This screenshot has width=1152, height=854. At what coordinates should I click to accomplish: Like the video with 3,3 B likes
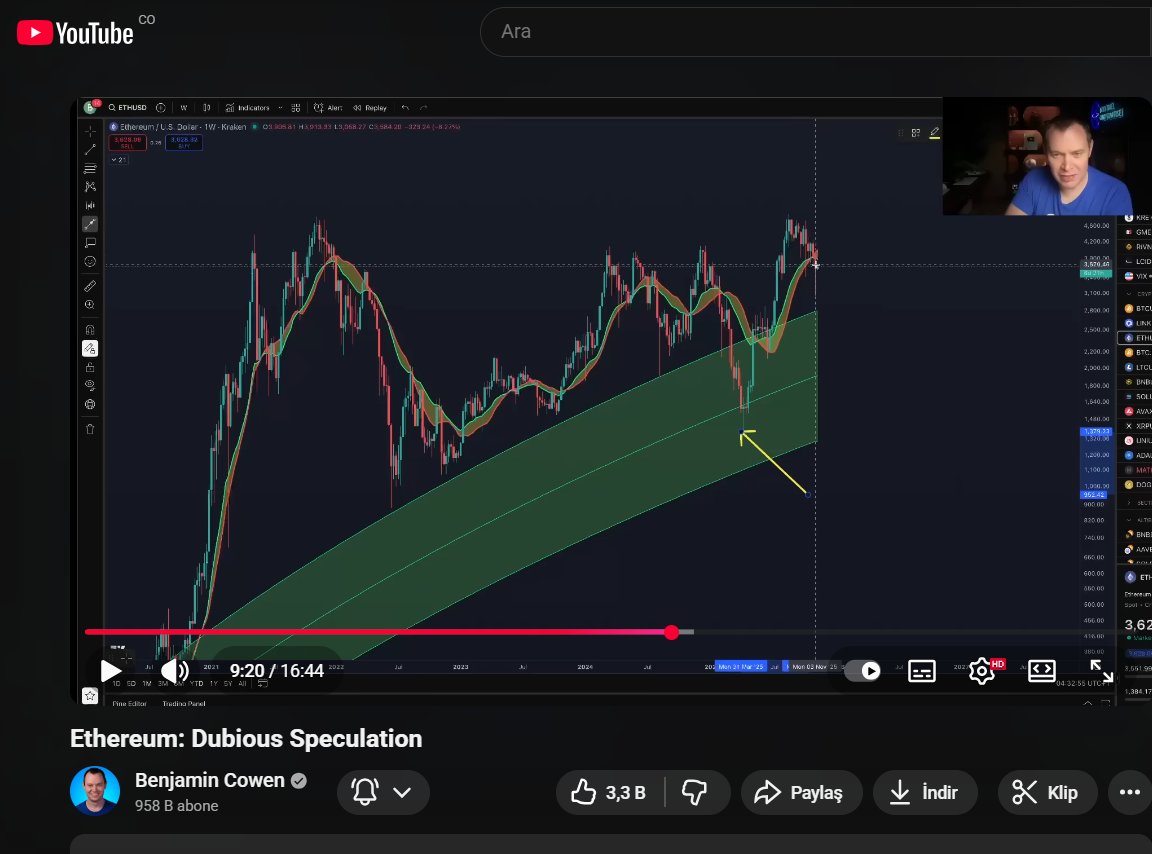click(x=610, y=792)
